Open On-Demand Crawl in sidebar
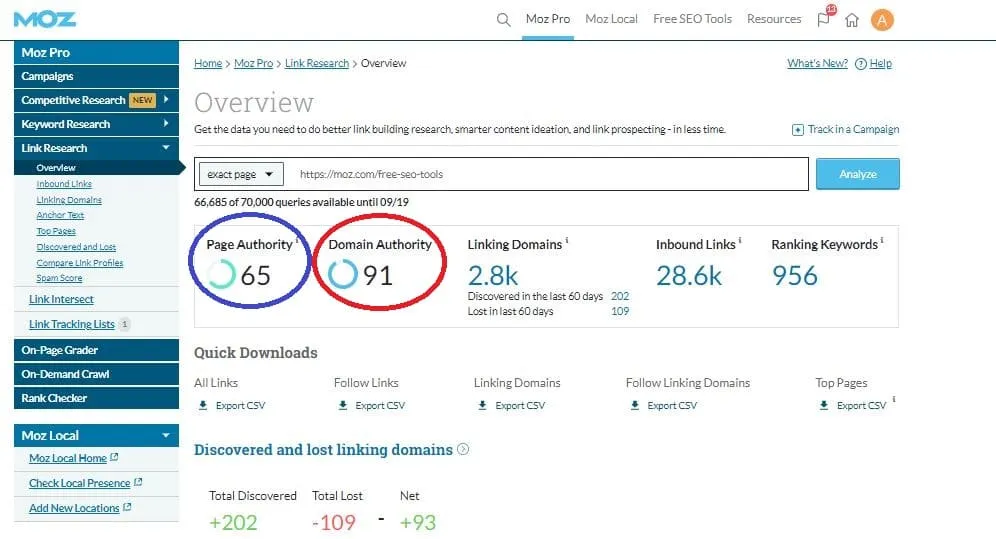This screenshot has width=996, height=539. [x=96, y=374]
